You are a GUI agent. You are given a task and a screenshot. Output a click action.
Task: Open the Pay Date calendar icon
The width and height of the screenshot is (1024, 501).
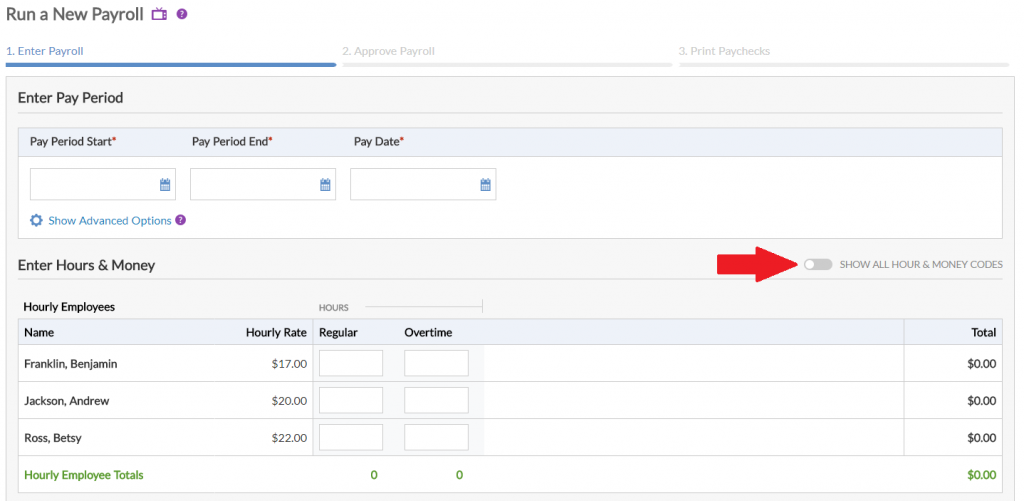[485, 185]
